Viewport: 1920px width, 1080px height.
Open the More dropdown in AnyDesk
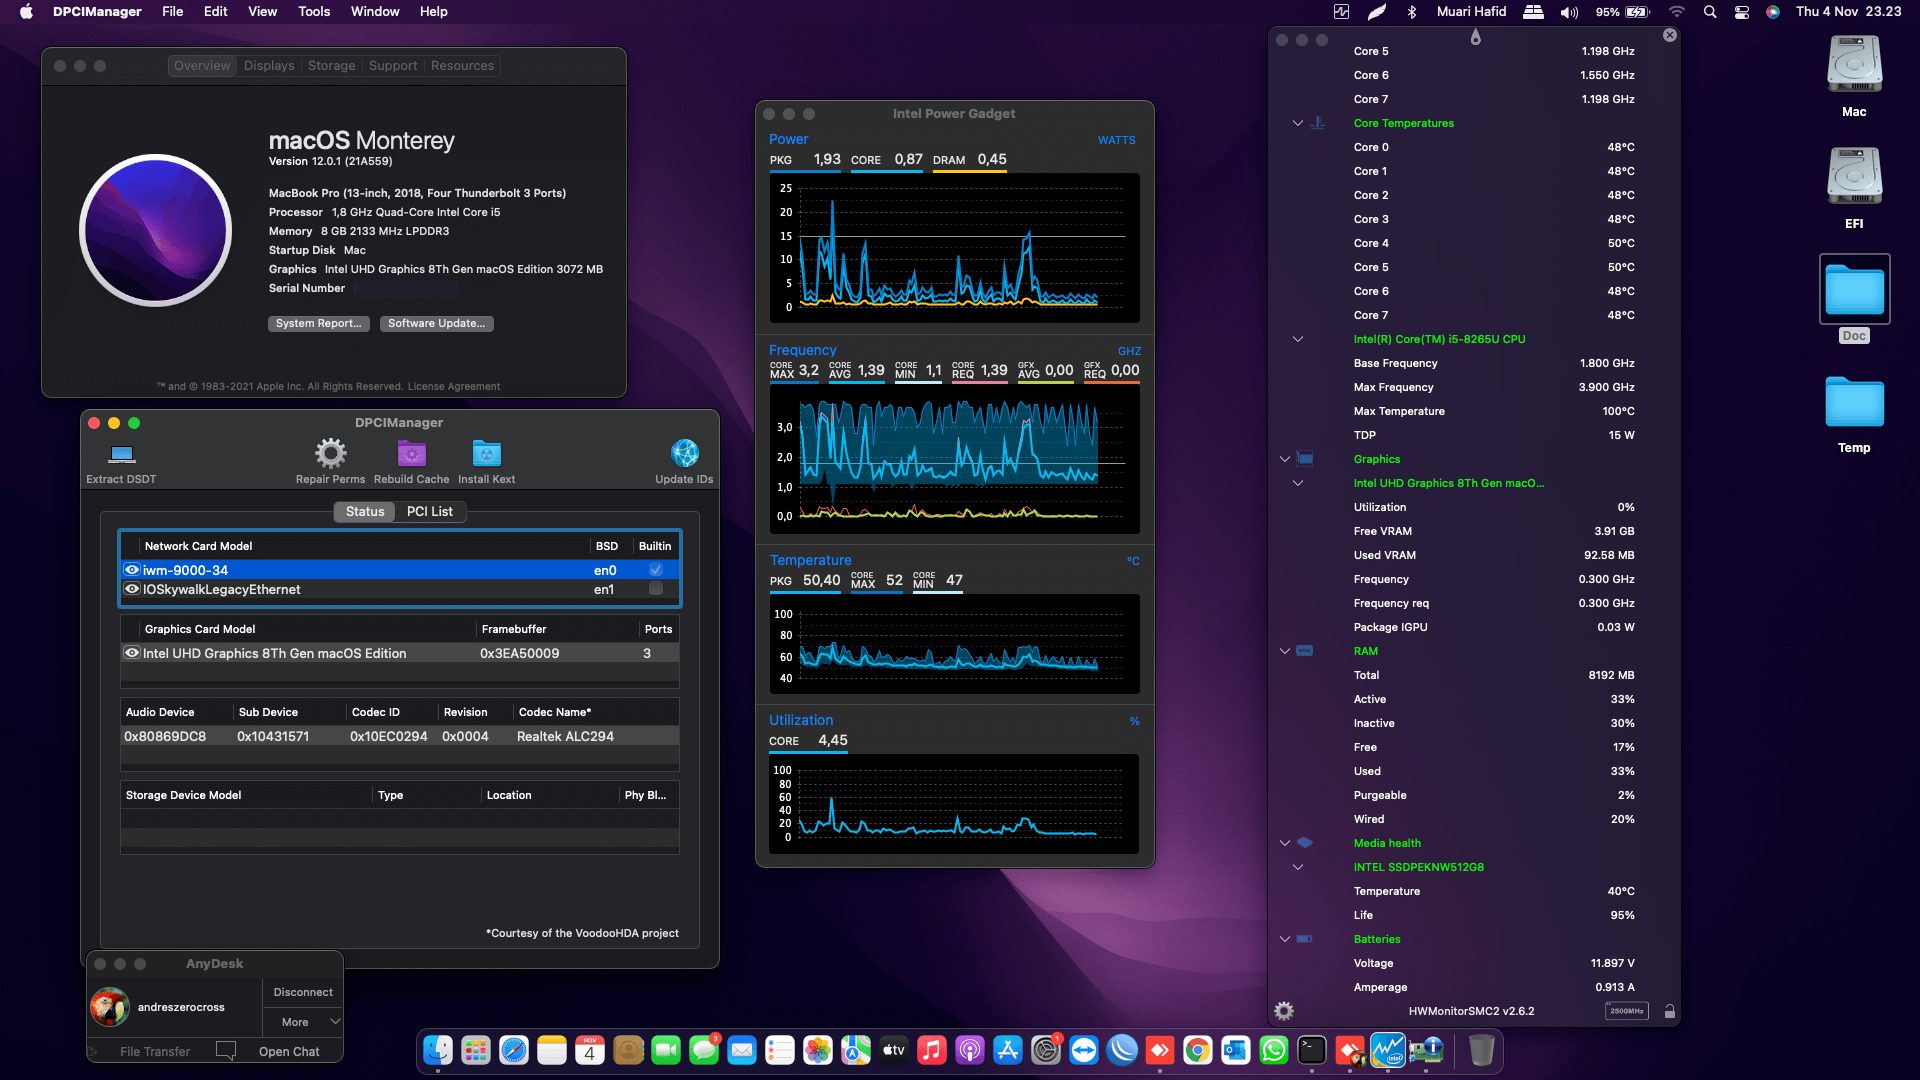[x=303, y=1022]
